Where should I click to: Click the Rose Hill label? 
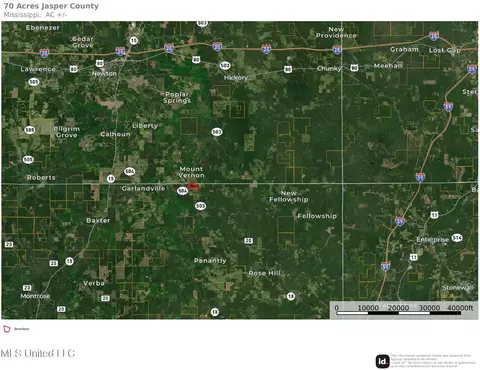[x=265, y=273]
